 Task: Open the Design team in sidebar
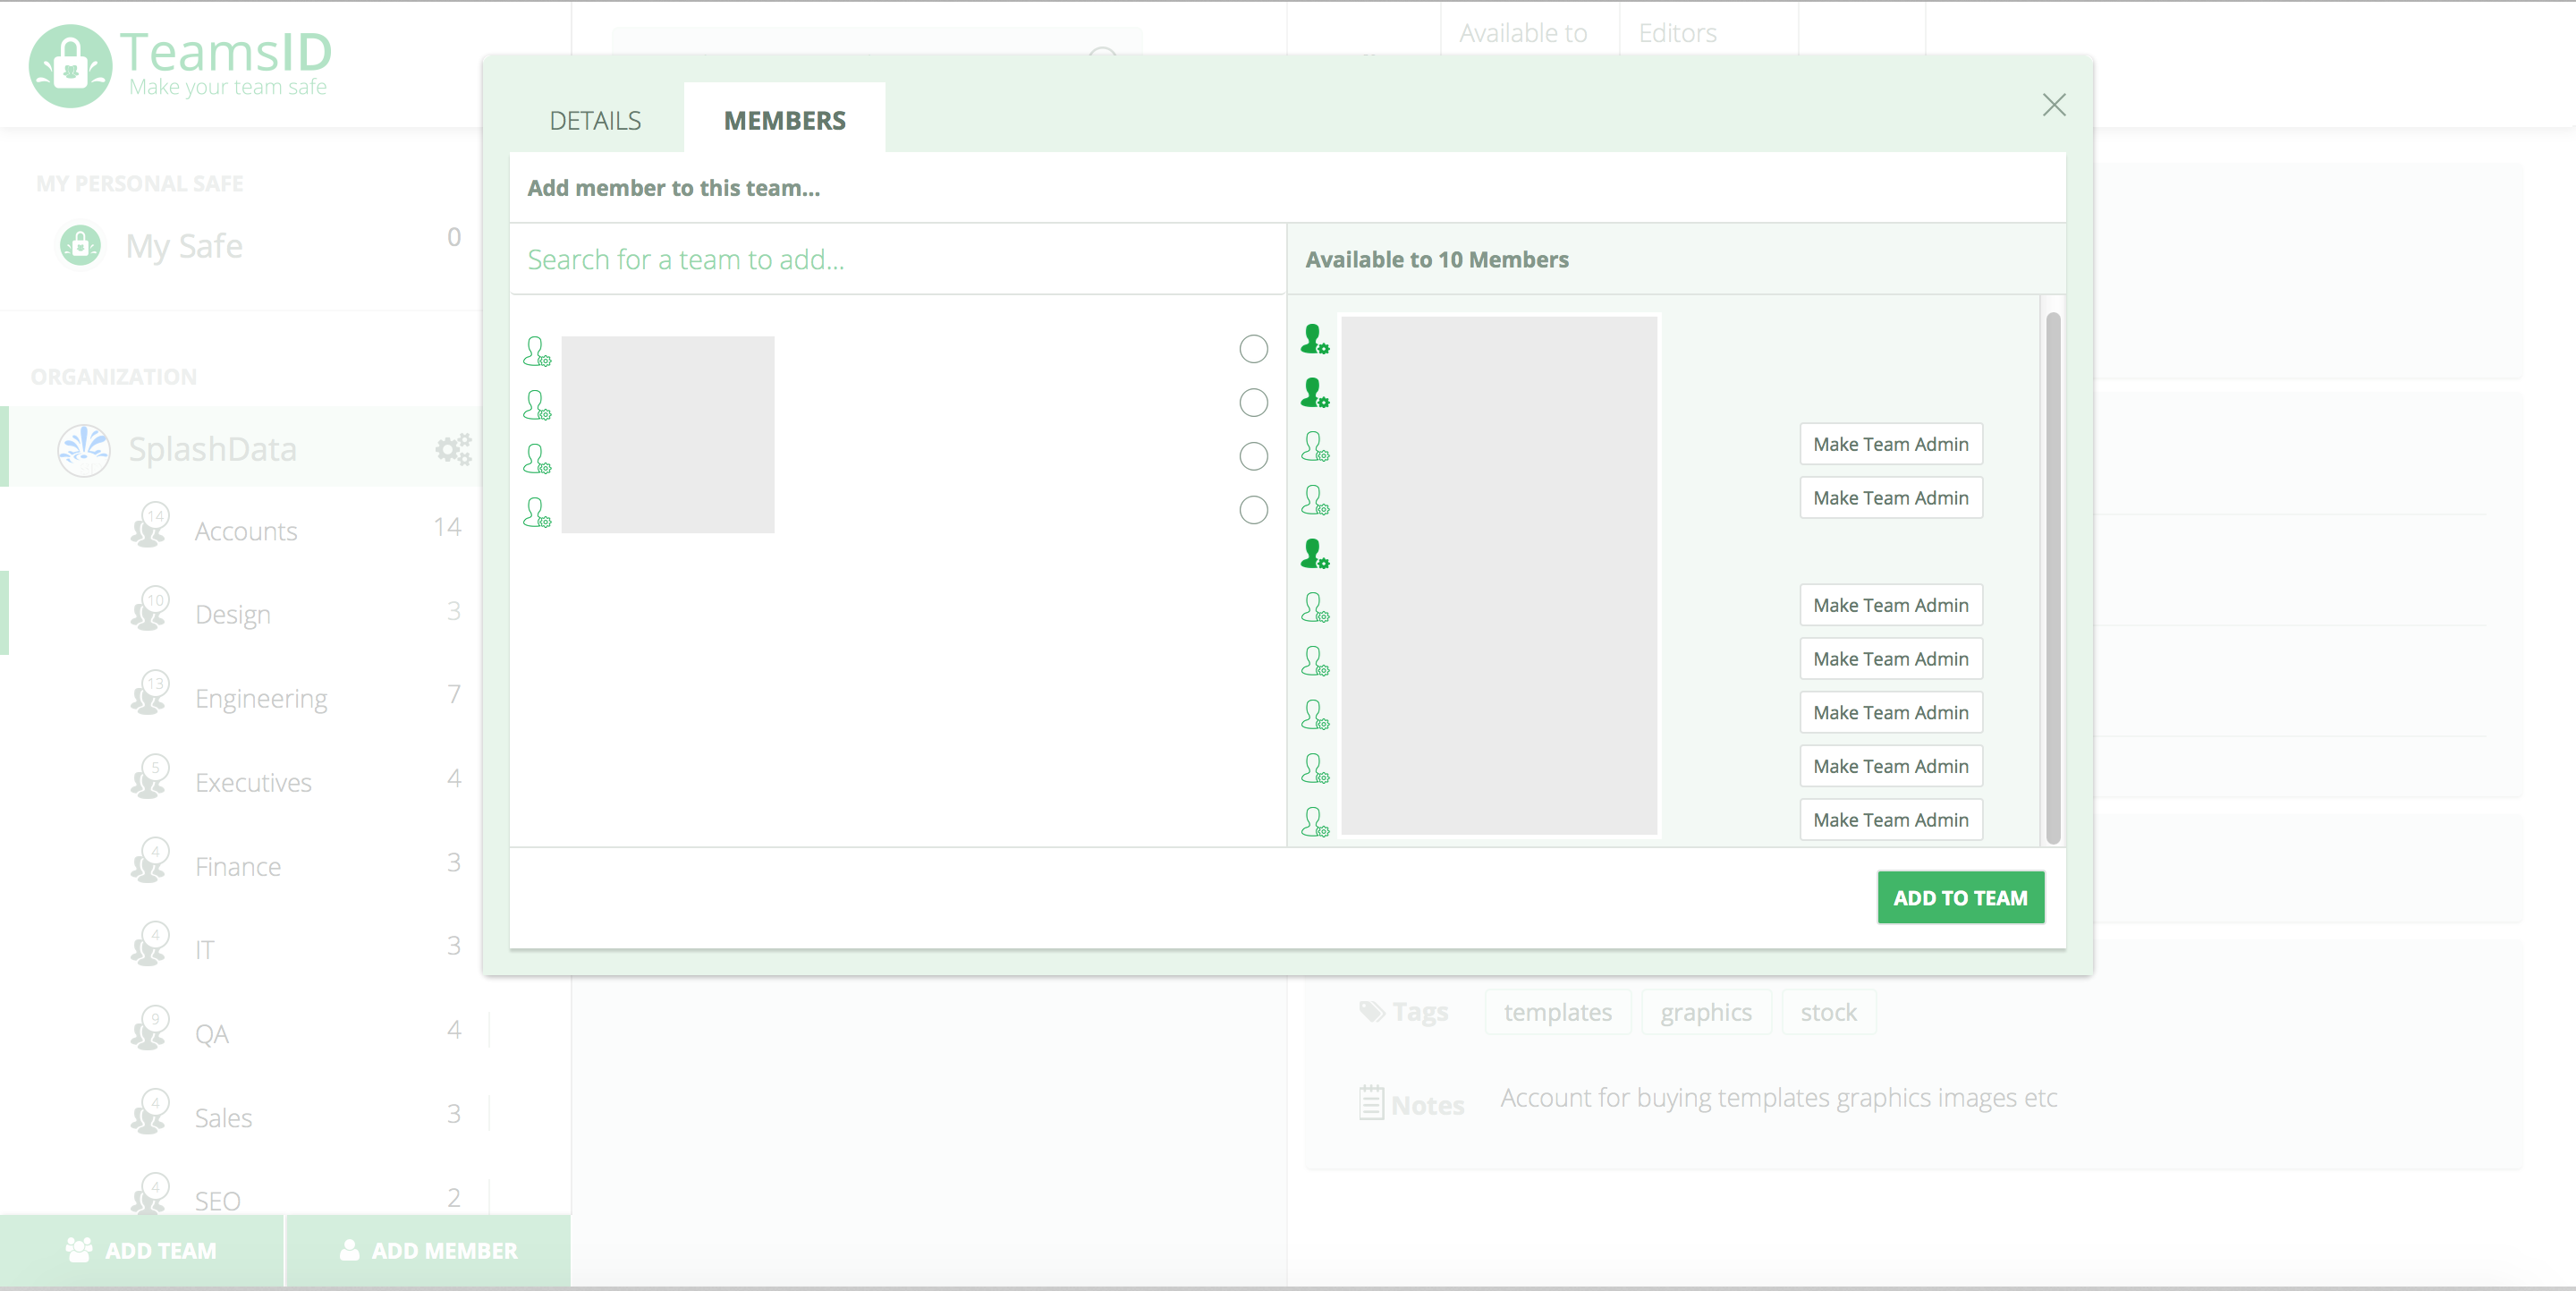233,613
